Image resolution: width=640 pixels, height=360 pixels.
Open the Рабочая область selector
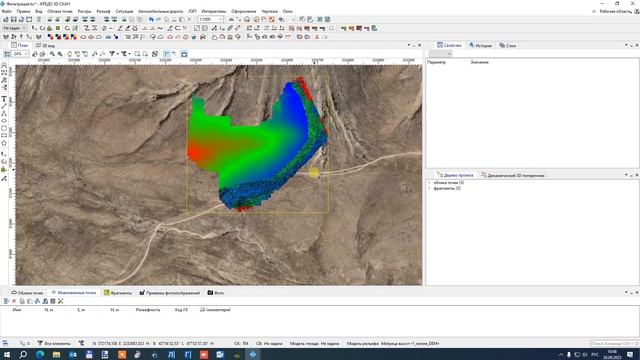coord(616,11)
